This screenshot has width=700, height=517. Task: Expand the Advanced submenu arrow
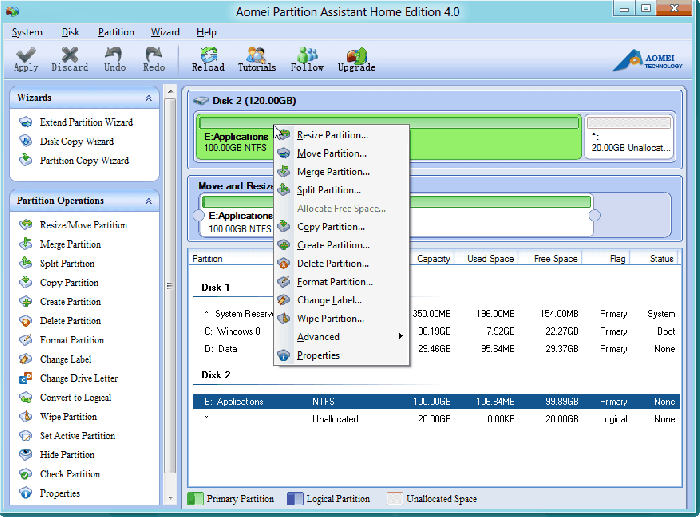[x=401, y=337]
